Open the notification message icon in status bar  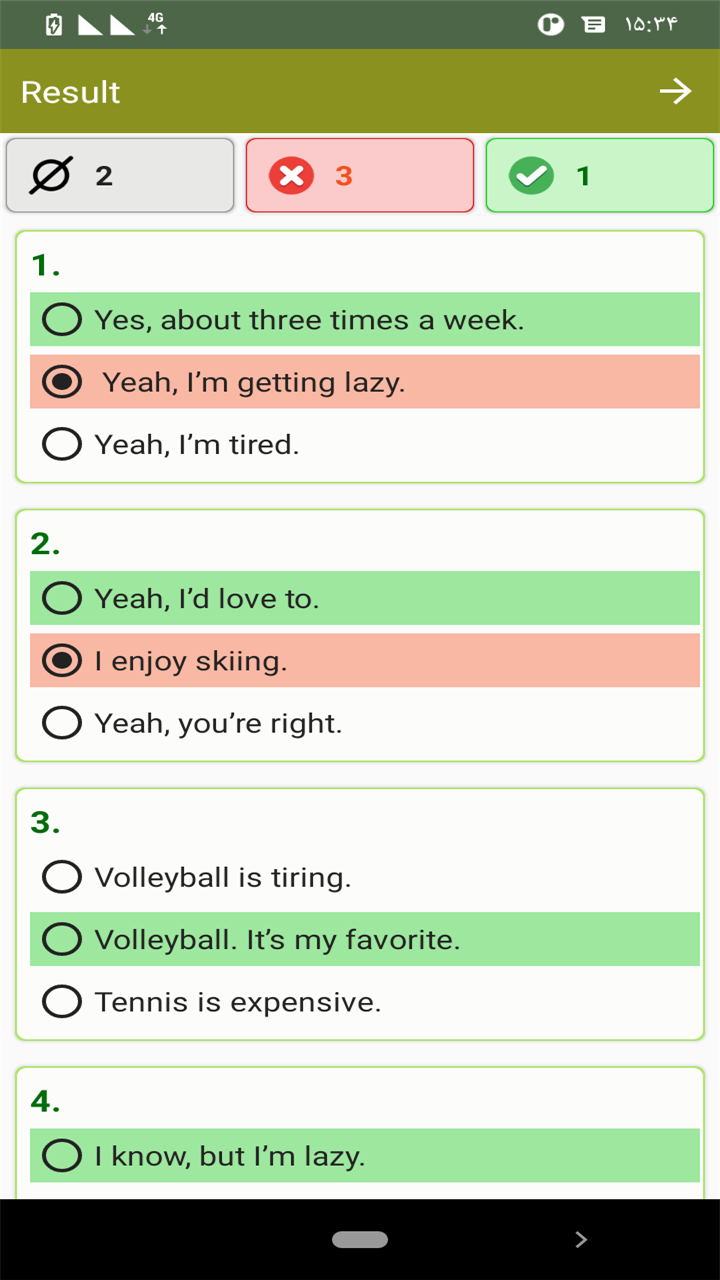(x=594, y=25)
